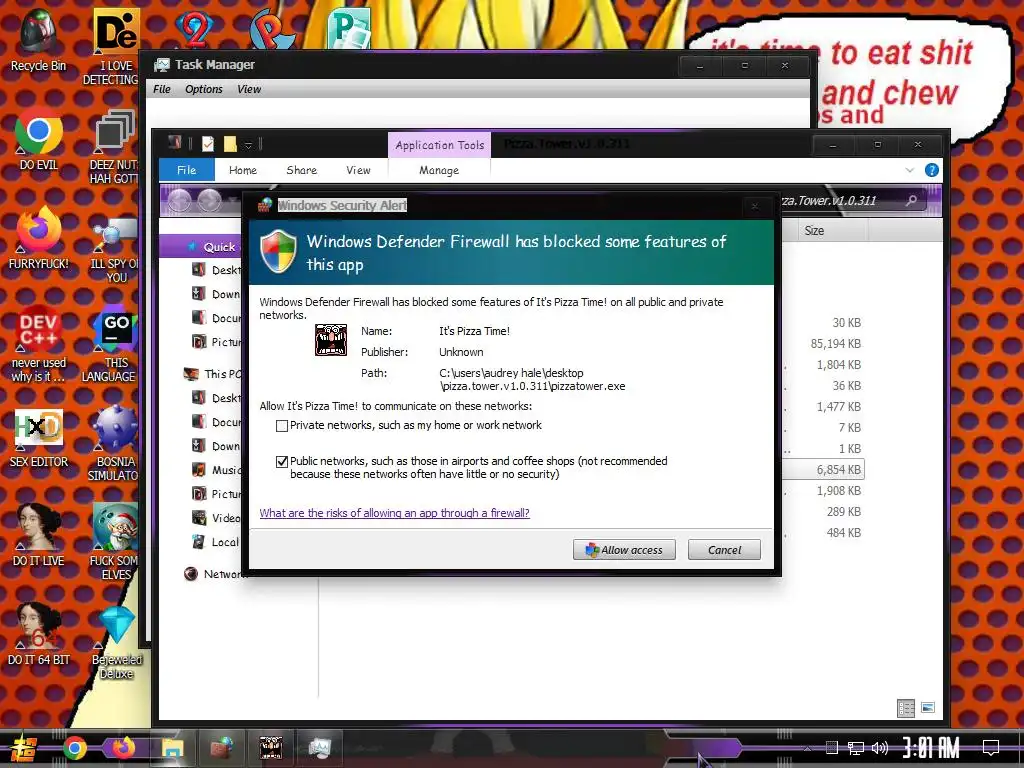Switch to Task Manager on the taskbar
Screen dimensions: 1024x768
tap(320, 748)
